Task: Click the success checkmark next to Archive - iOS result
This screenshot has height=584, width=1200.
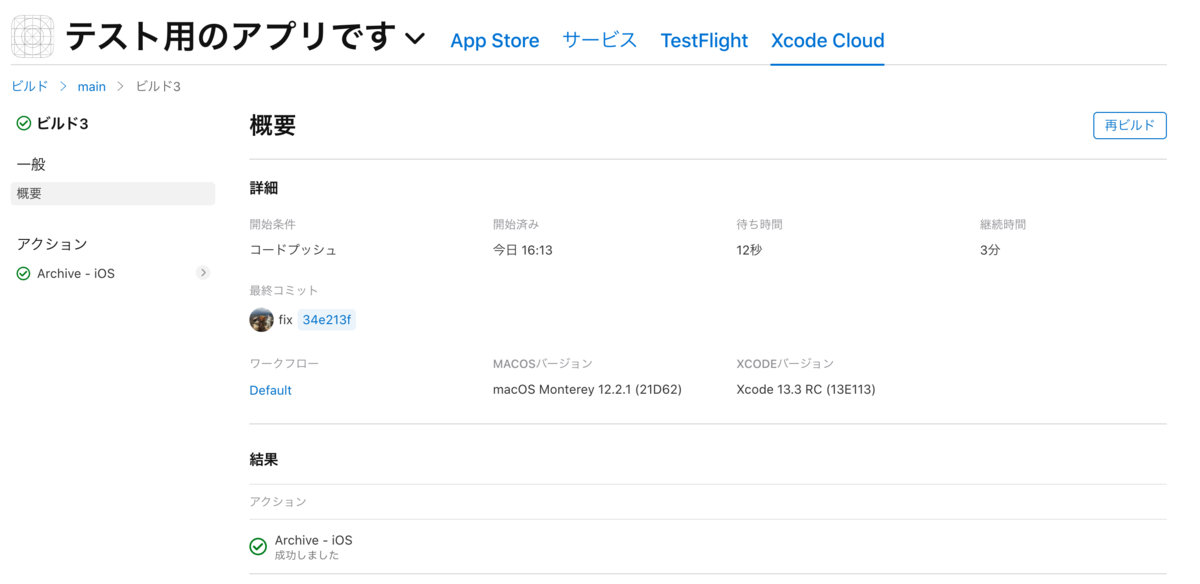Action: [258, 546]
